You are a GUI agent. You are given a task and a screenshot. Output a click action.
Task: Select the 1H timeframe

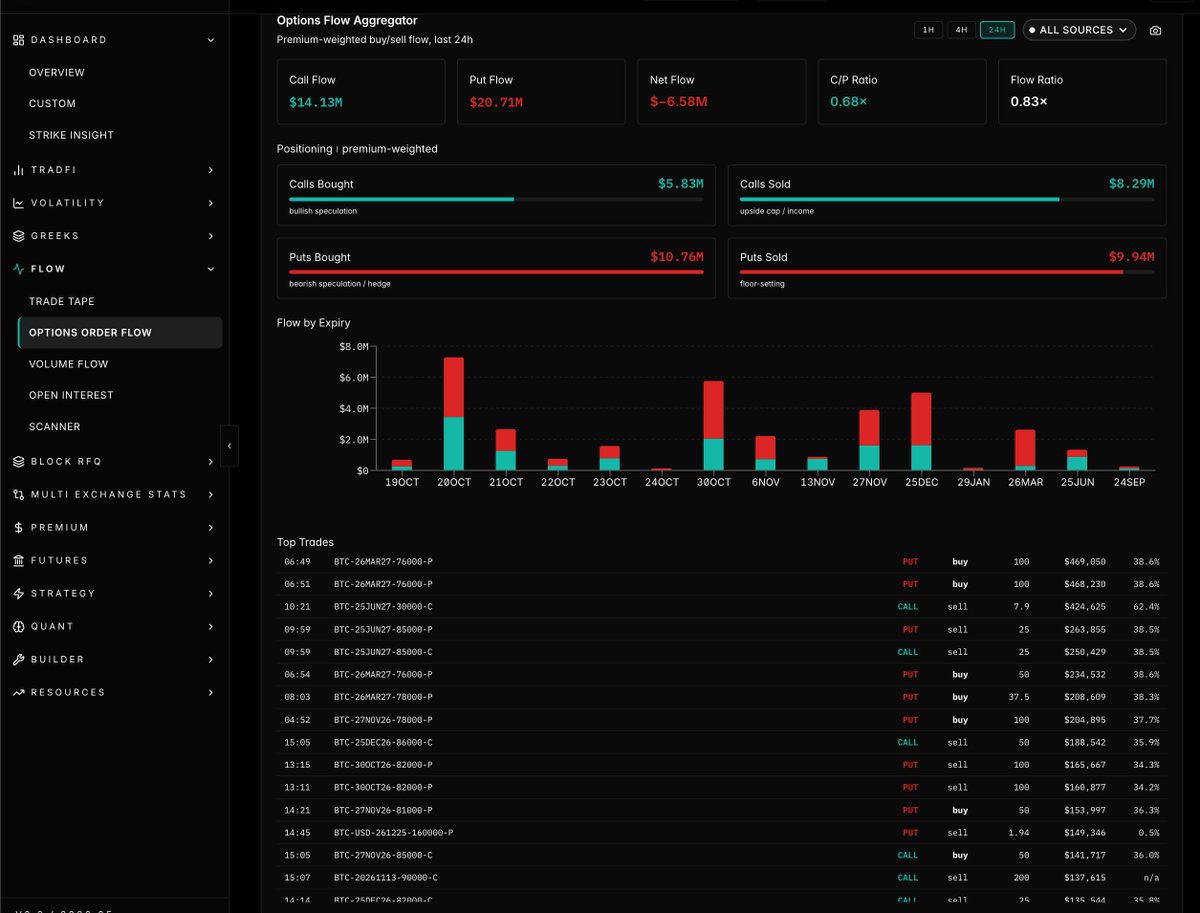pos(928,30)
